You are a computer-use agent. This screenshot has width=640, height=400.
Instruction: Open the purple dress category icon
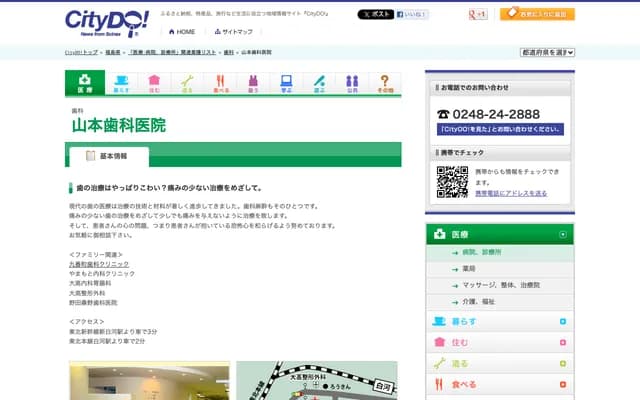point(253,84)
